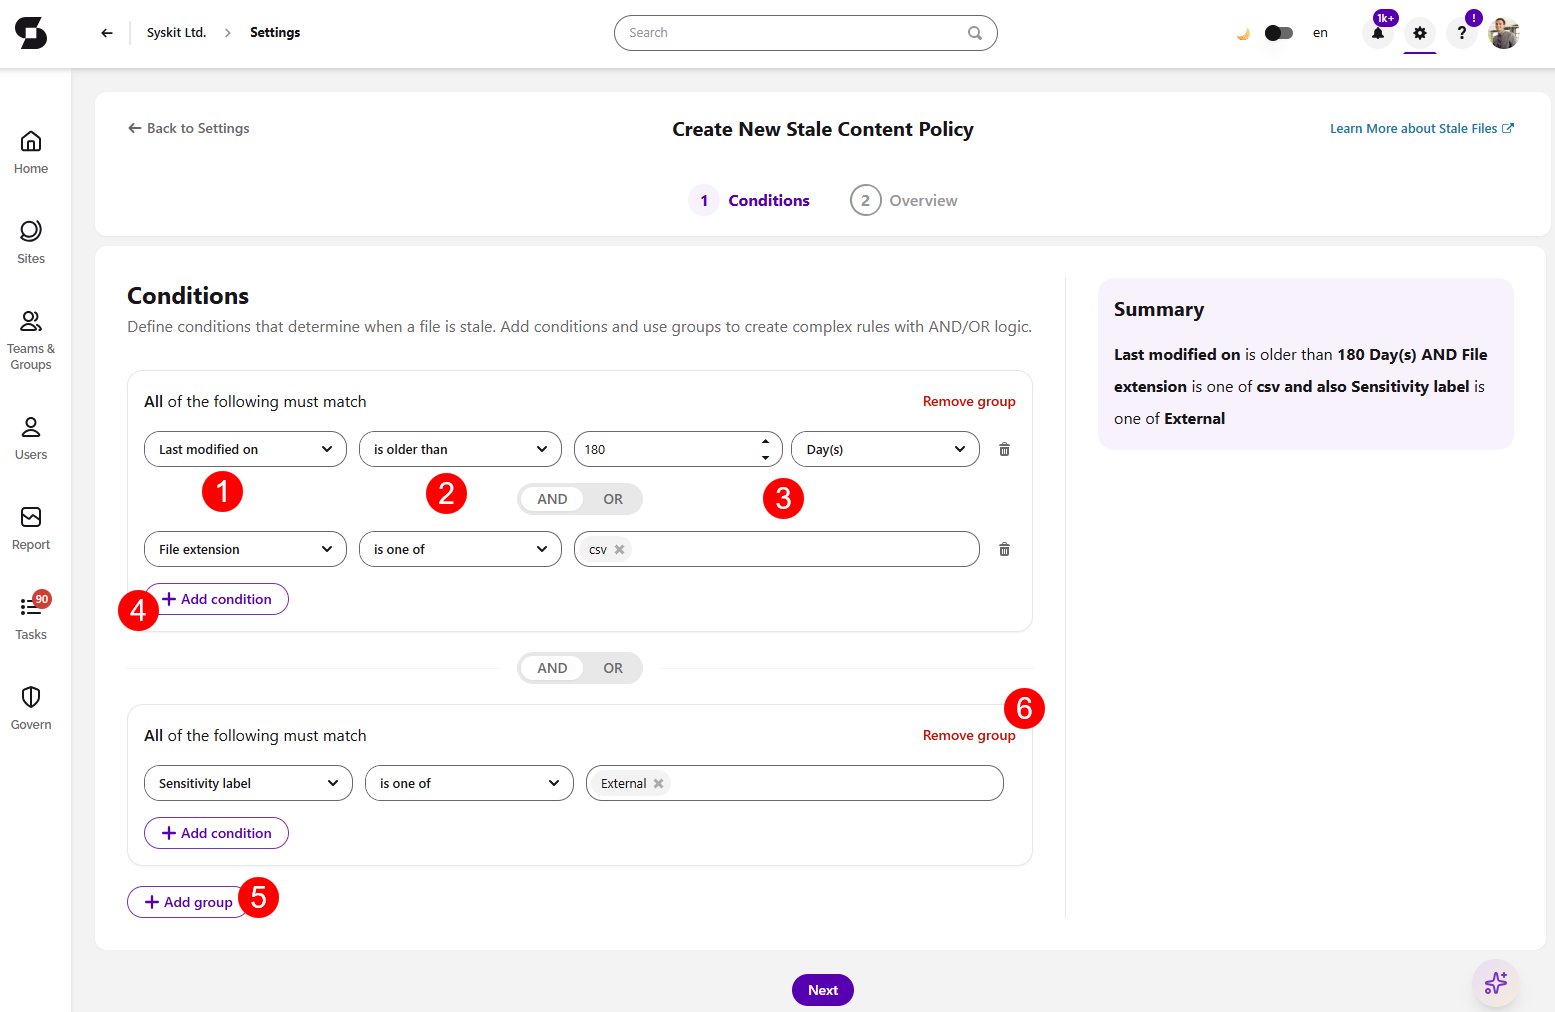Screen dimensions: 1555x1012
Task: Decrease the 180 value with the stepper down arrow
Action: [x=765, y=457]
